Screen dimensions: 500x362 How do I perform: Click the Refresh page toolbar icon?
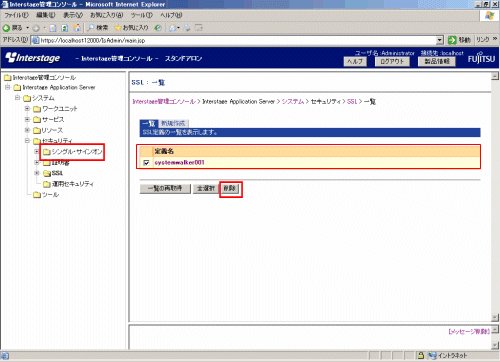[65, 28]
